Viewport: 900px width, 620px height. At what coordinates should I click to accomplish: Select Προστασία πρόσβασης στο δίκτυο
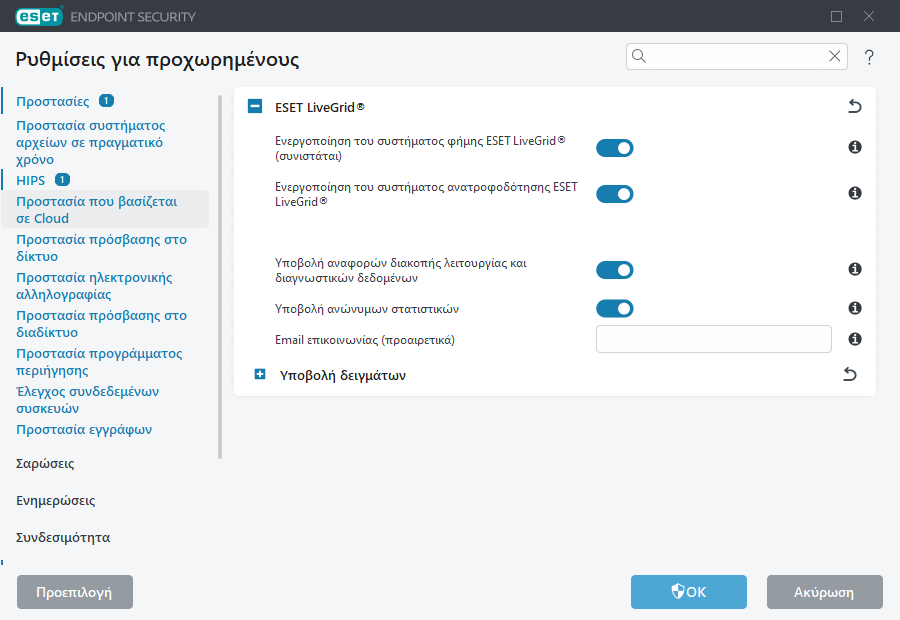click(102, 248)
